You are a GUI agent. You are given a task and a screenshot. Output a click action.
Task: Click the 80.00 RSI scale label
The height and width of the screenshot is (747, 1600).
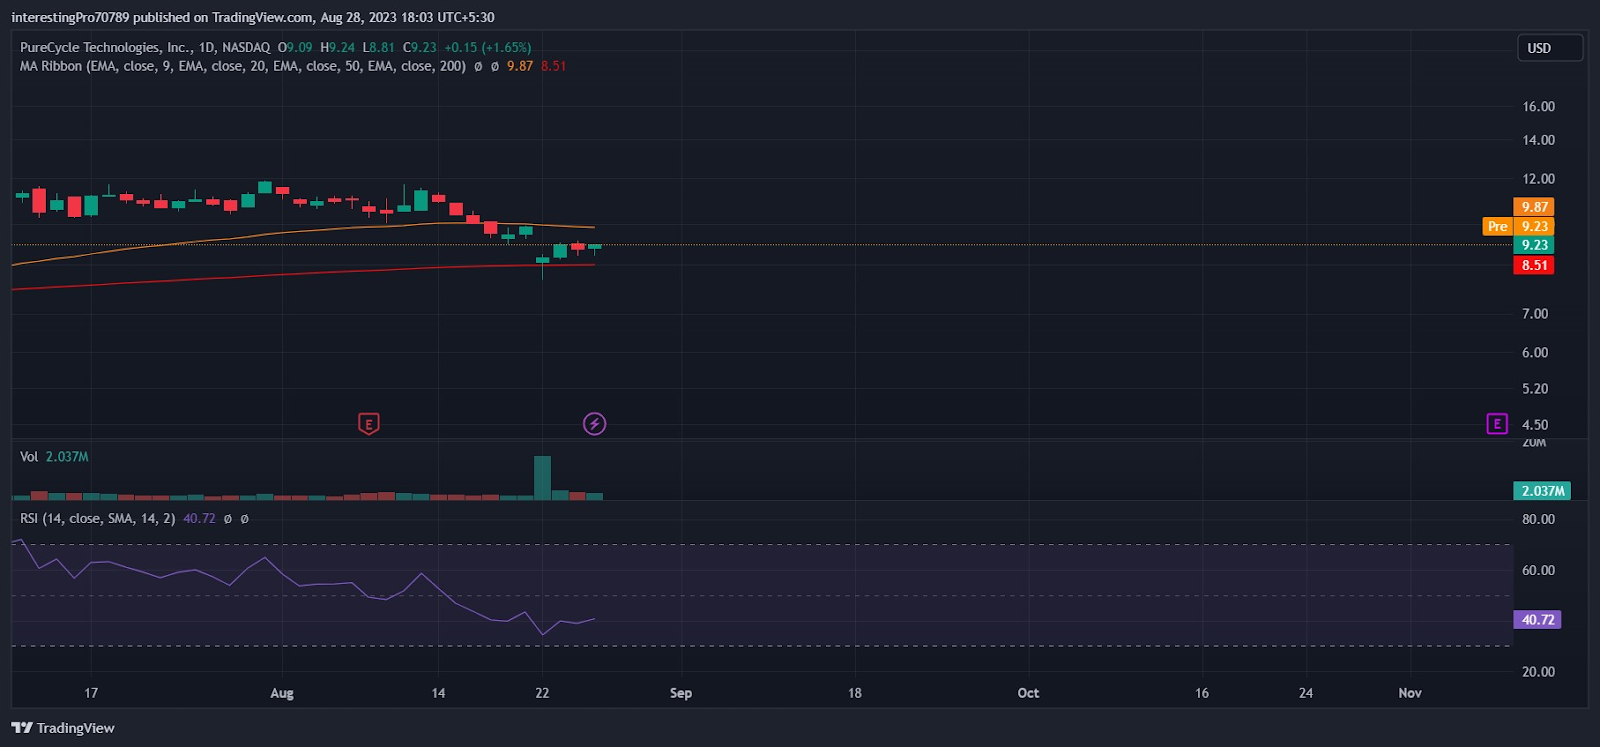(x=1538, y=520)
